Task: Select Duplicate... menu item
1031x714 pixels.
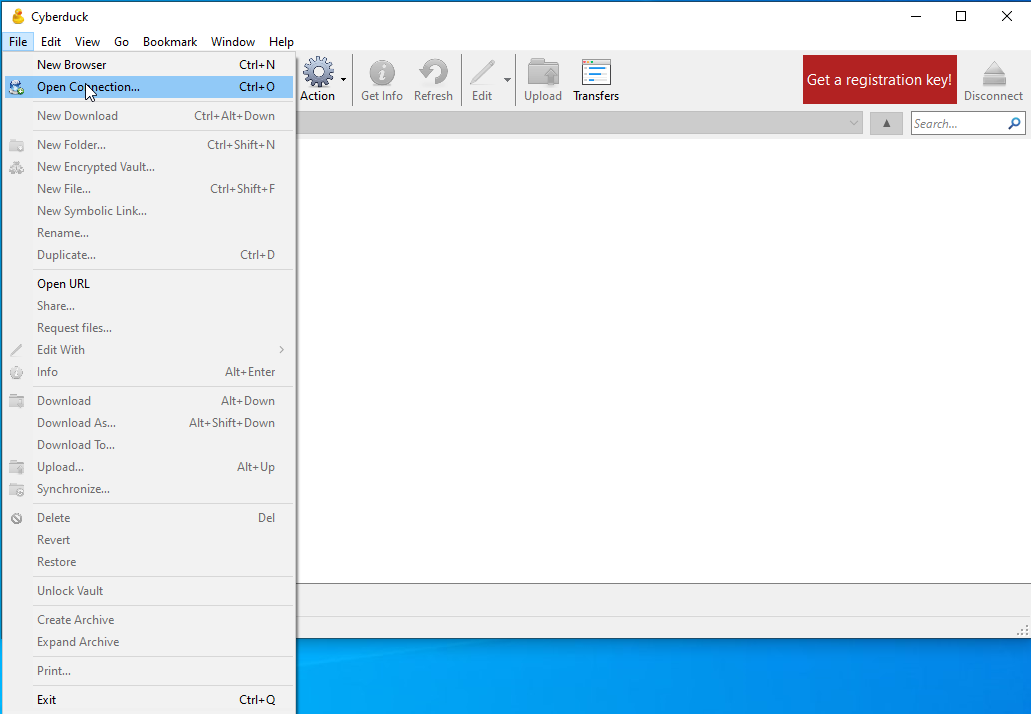Action: click(149, 255)
